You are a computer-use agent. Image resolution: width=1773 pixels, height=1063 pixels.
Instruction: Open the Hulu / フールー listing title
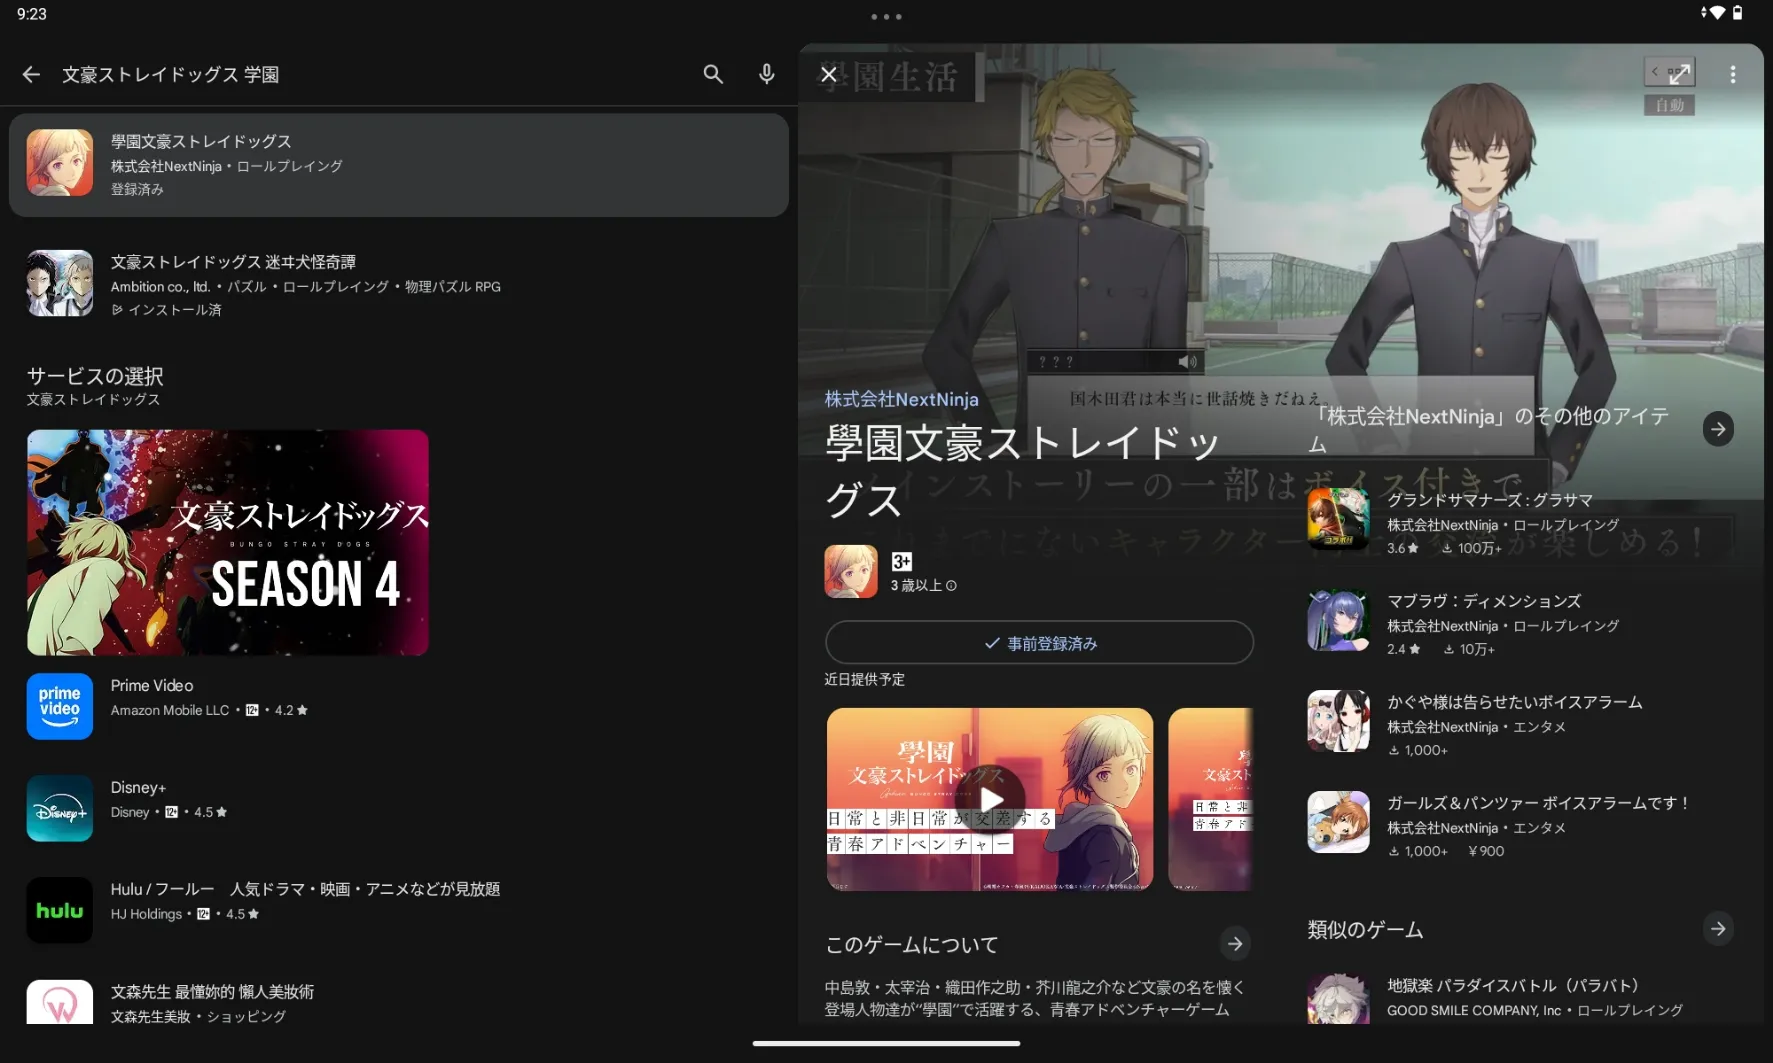tap(305, 889)
